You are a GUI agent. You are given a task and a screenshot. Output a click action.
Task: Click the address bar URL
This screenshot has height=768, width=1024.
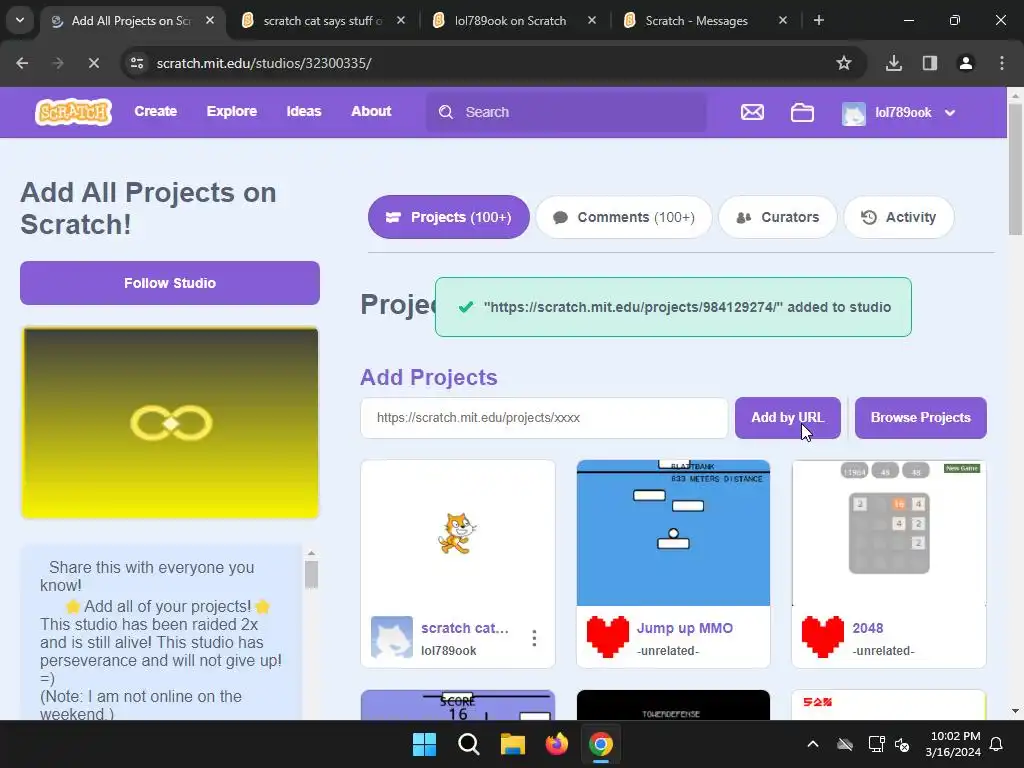[264, 63]
